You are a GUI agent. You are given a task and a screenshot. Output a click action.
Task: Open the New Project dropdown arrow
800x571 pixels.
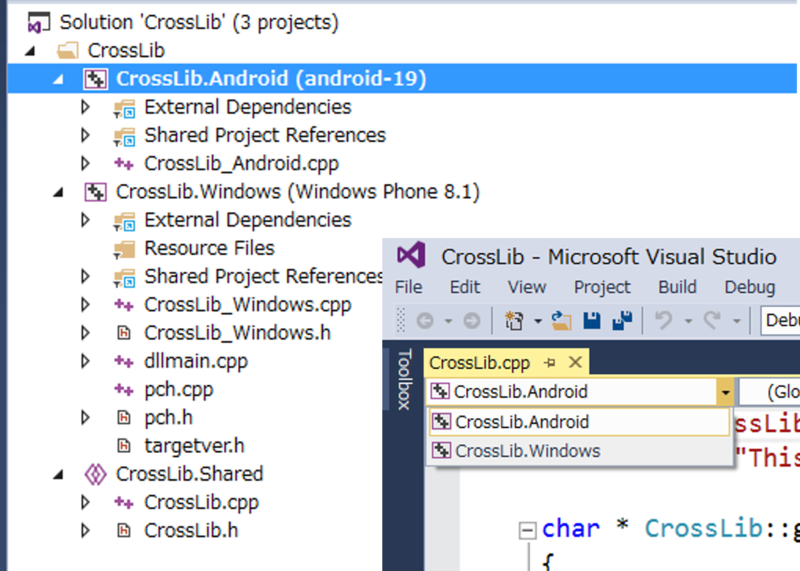click(537, 321)
